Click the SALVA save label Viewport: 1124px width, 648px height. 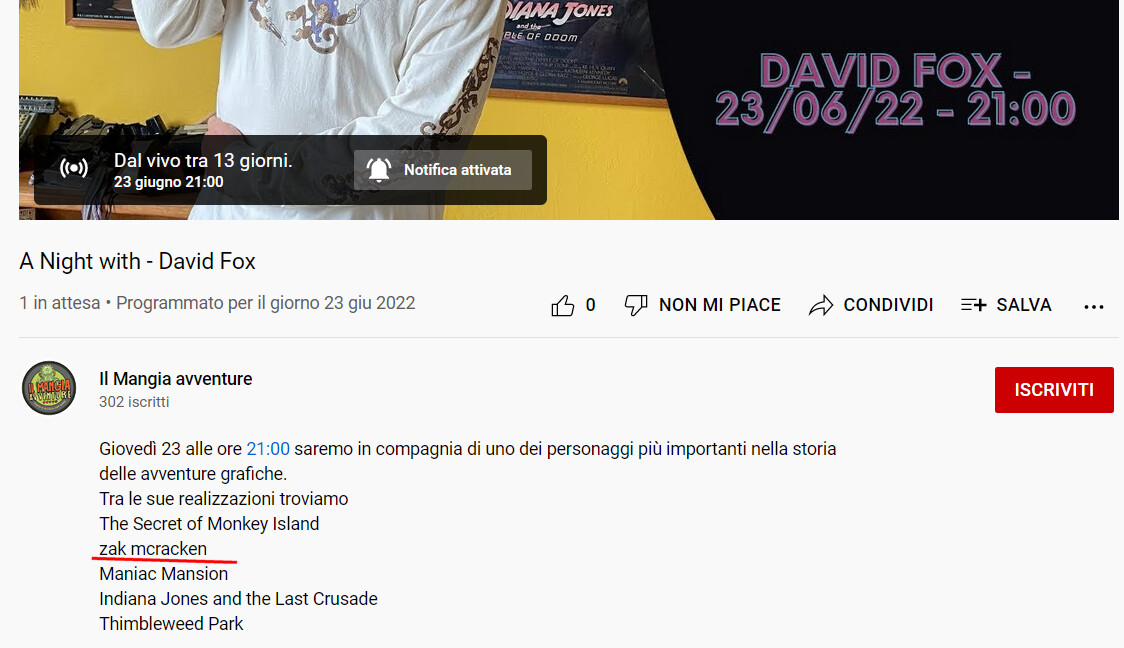(x=1024, y=305)
